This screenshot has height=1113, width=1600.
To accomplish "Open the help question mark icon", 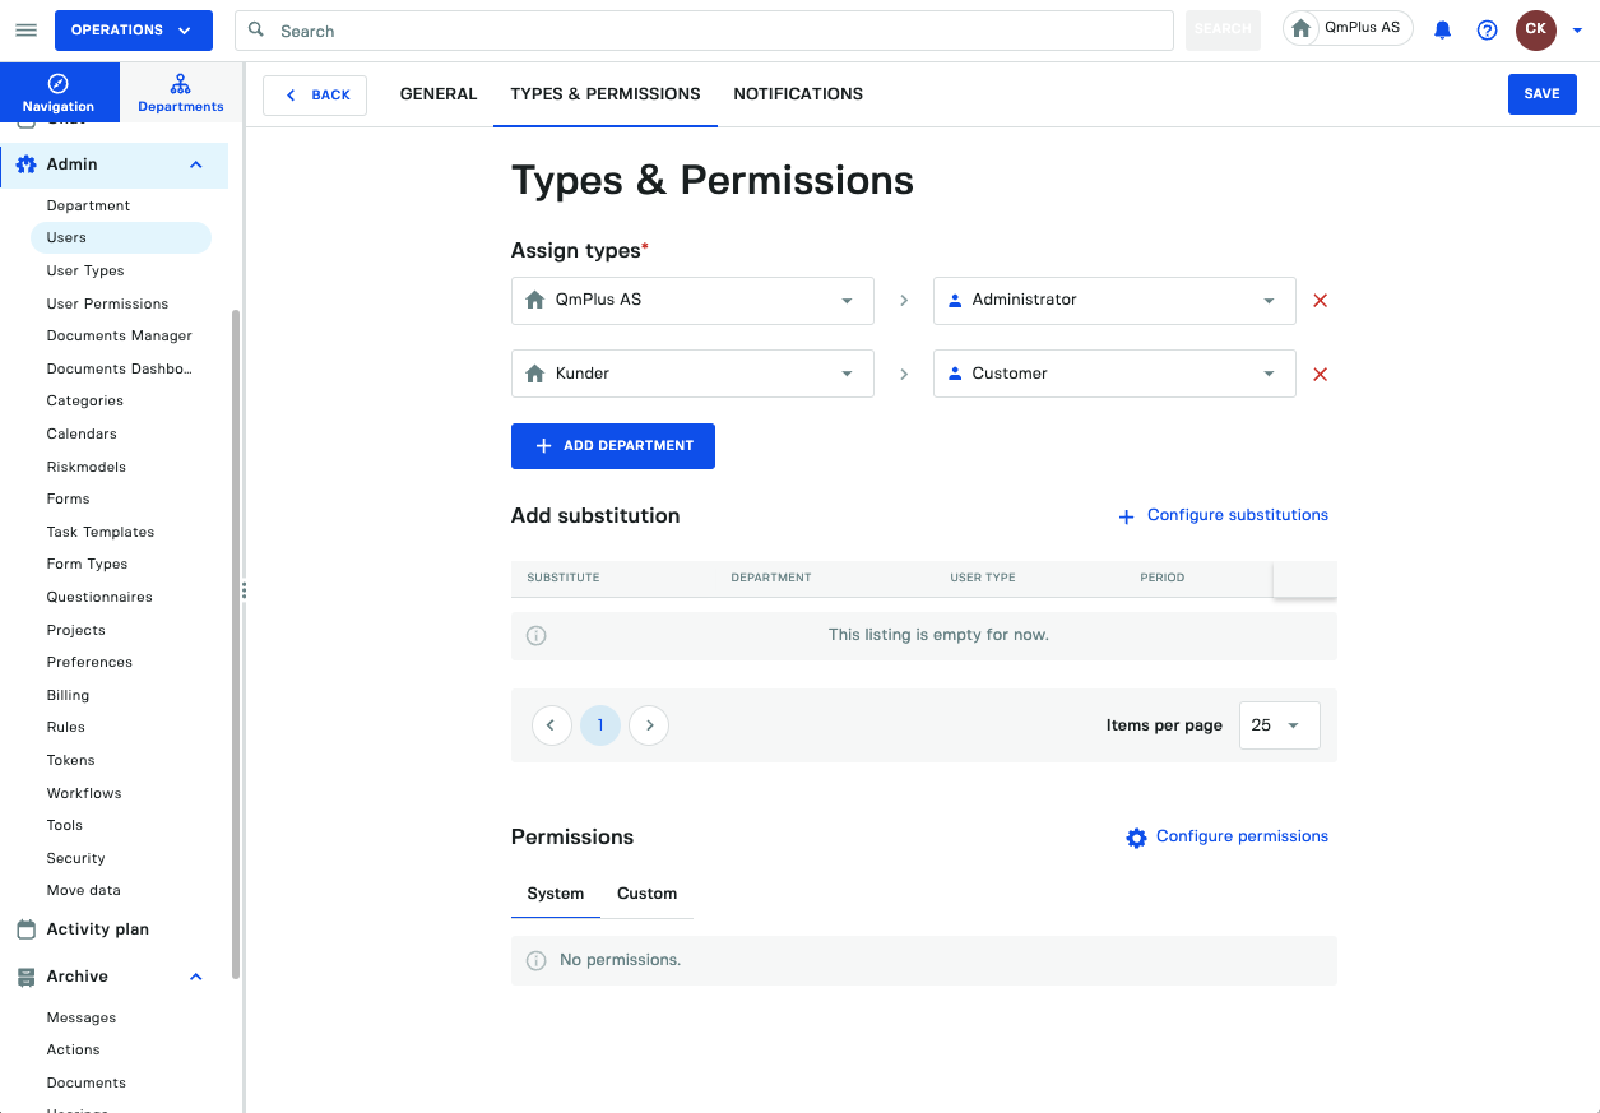I will click(x=1487, y=30).
